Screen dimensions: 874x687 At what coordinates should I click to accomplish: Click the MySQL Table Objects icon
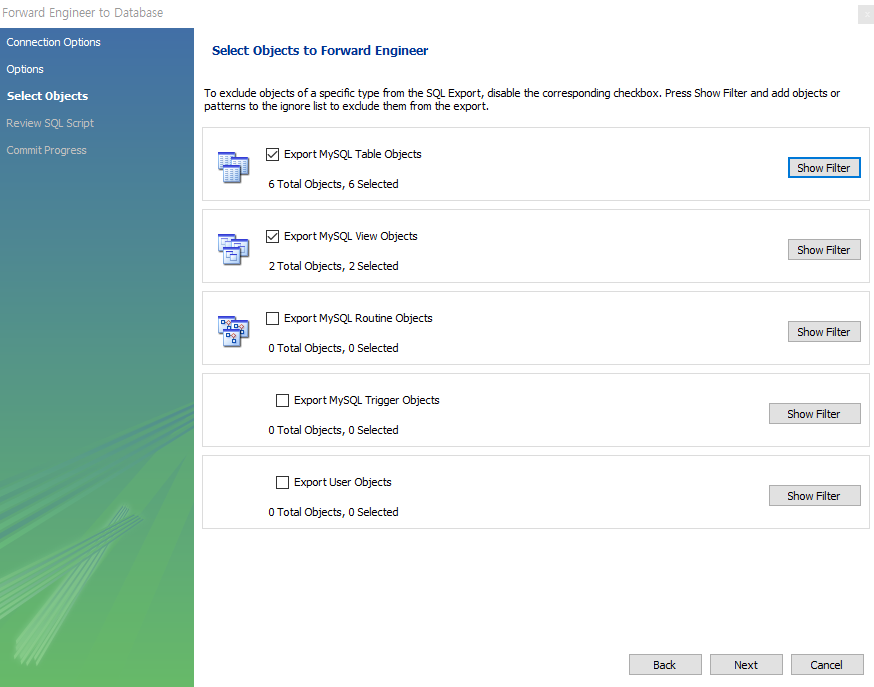[233, 167]
